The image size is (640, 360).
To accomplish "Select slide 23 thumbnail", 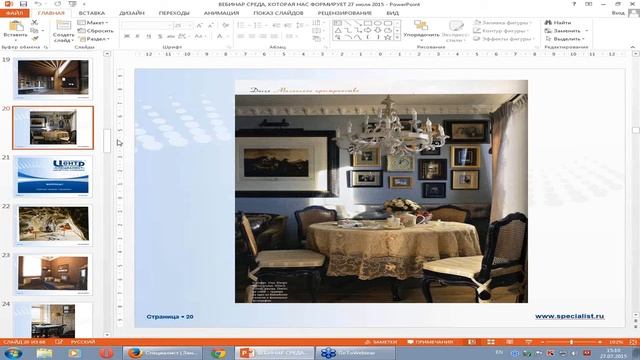I will [53, 274].
